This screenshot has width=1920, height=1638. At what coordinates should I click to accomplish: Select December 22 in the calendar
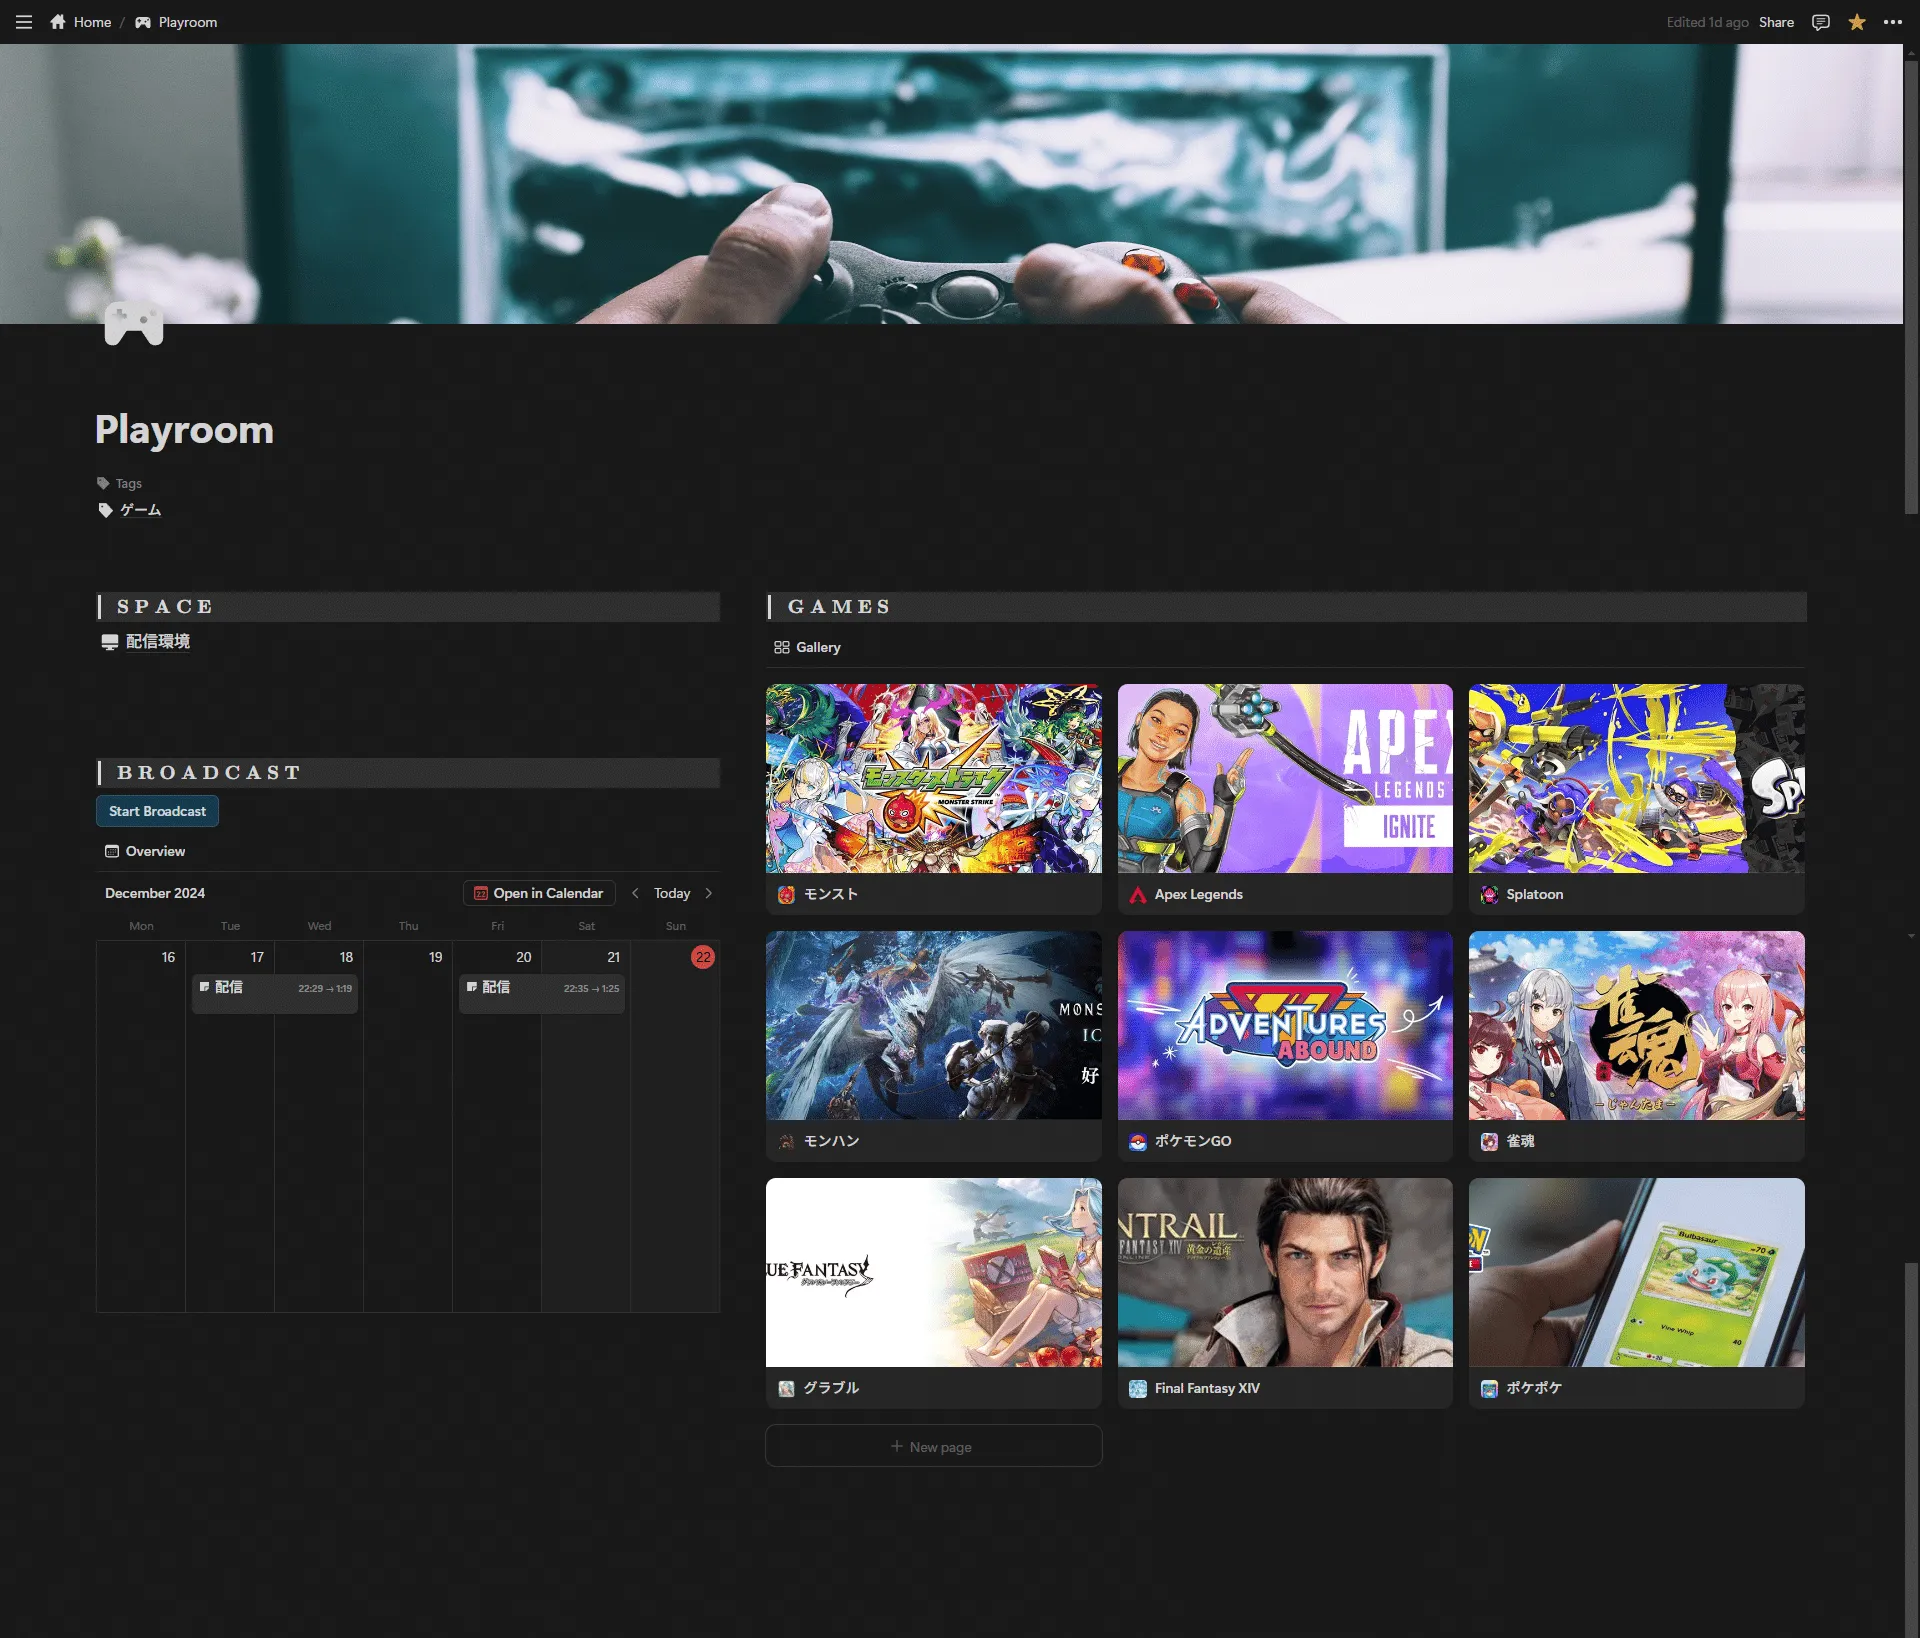click(703, 957)
